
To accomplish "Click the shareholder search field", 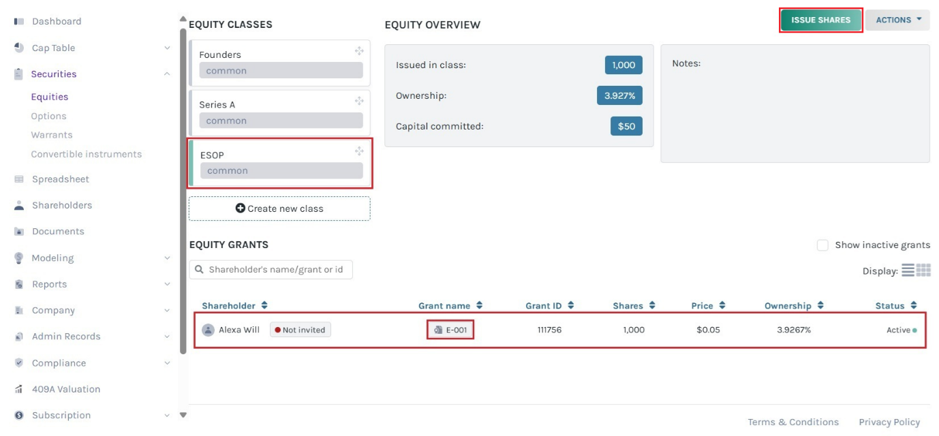I will (x=271, y=270).
